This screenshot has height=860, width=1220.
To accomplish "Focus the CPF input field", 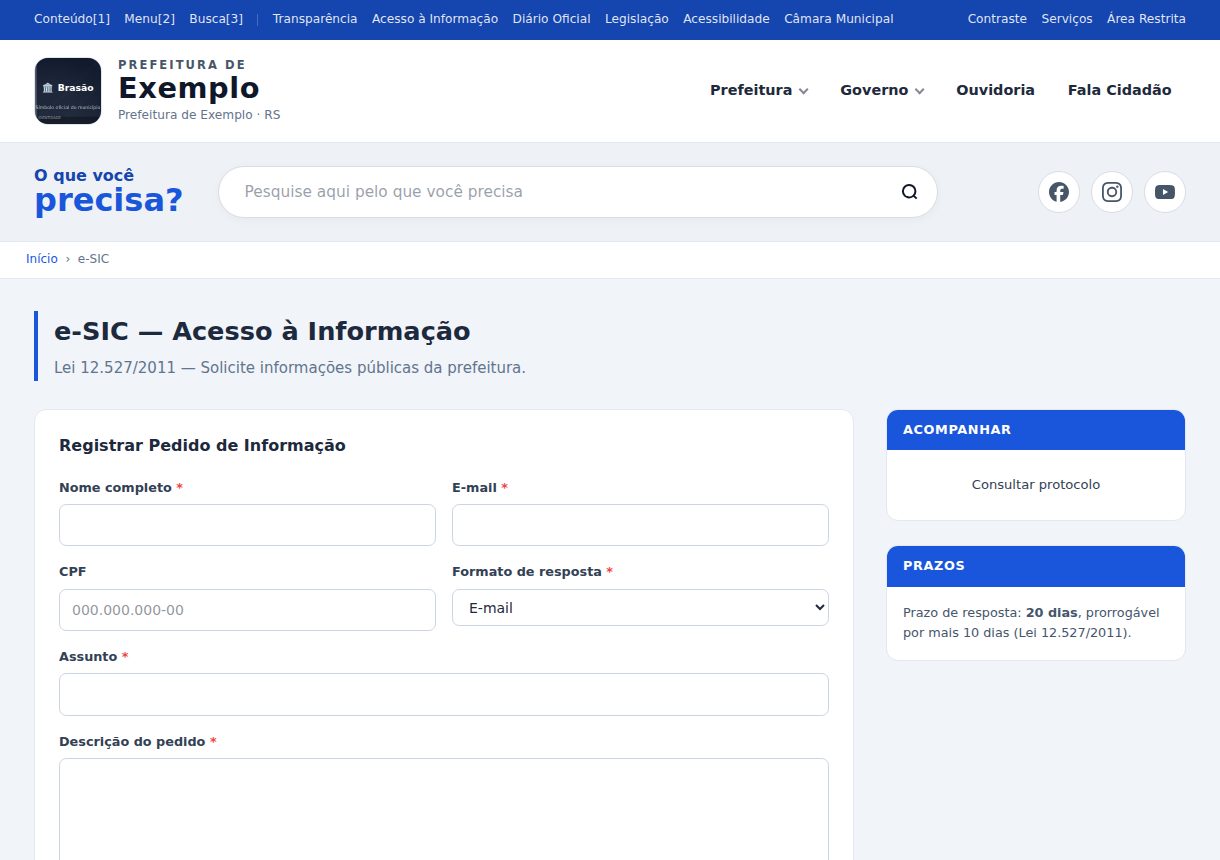I will (247, 610).
